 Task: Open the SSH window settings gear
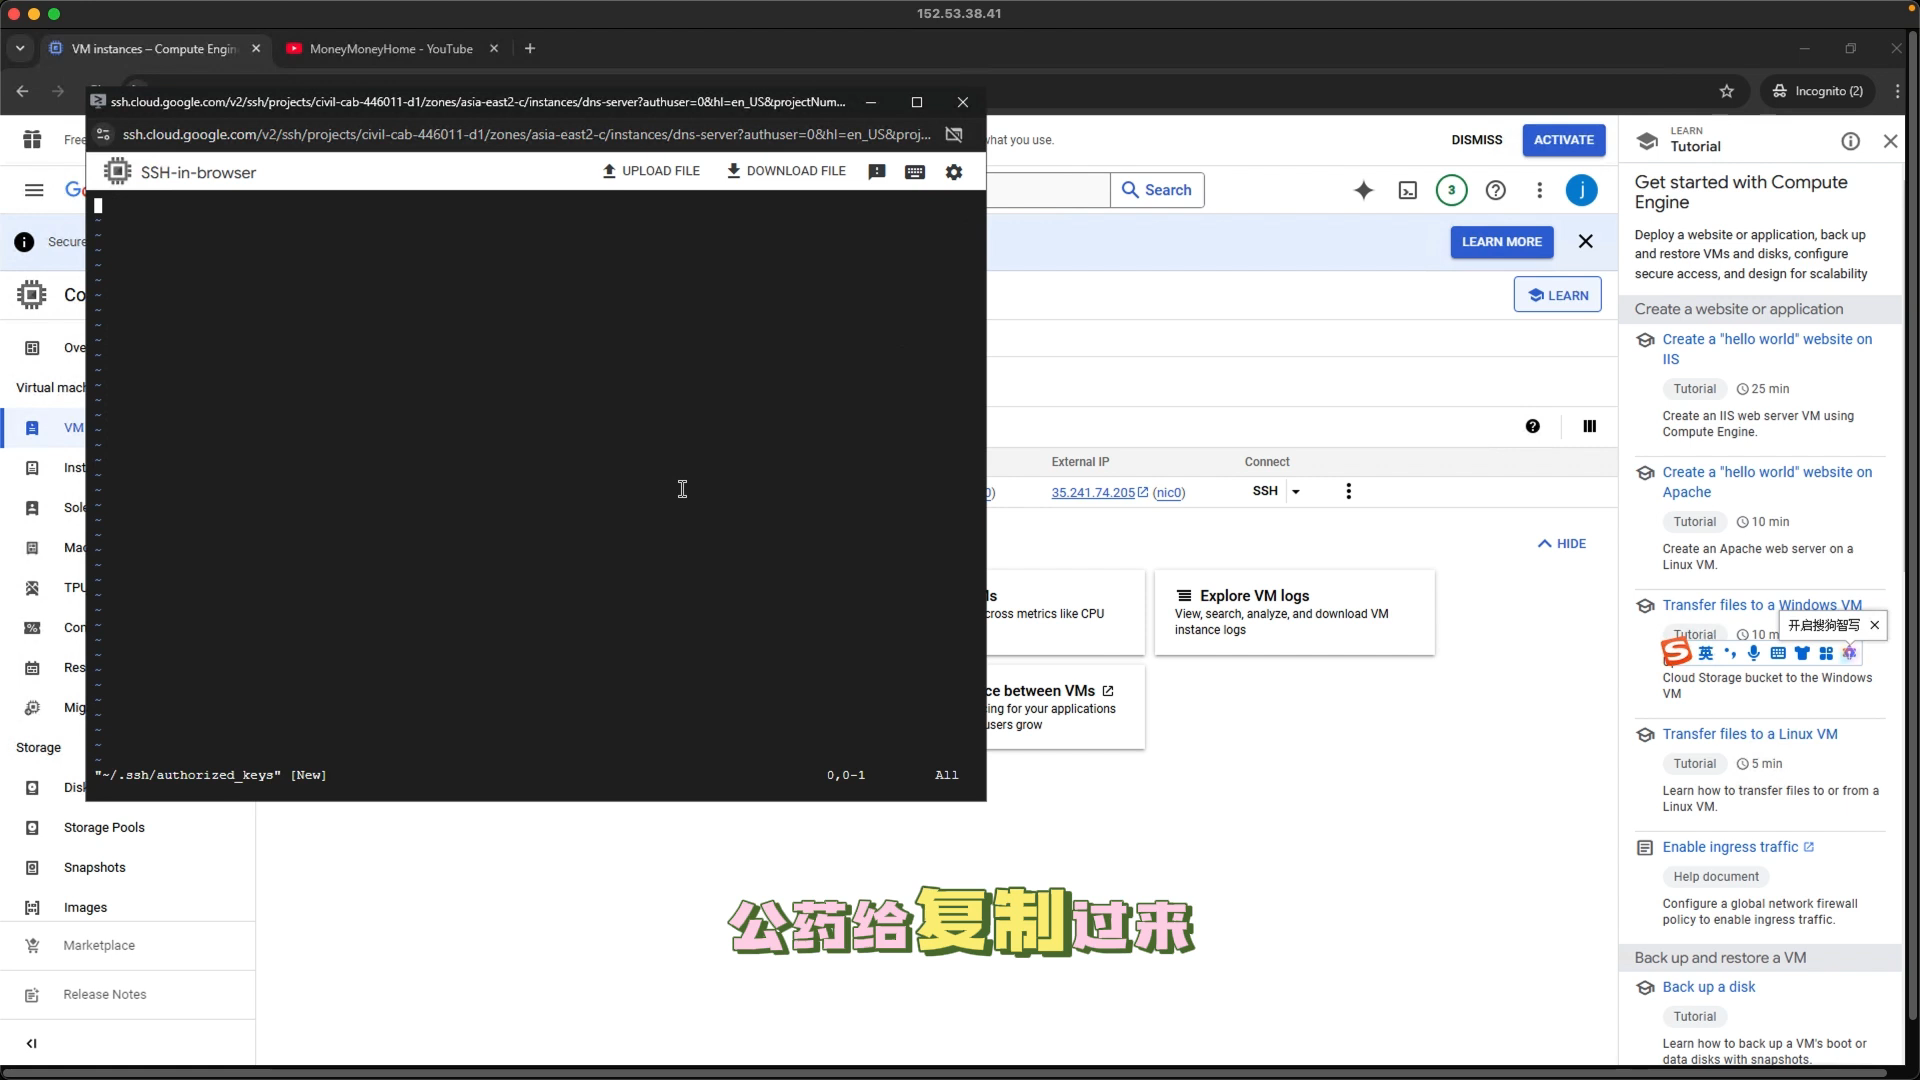click(954, 172)
